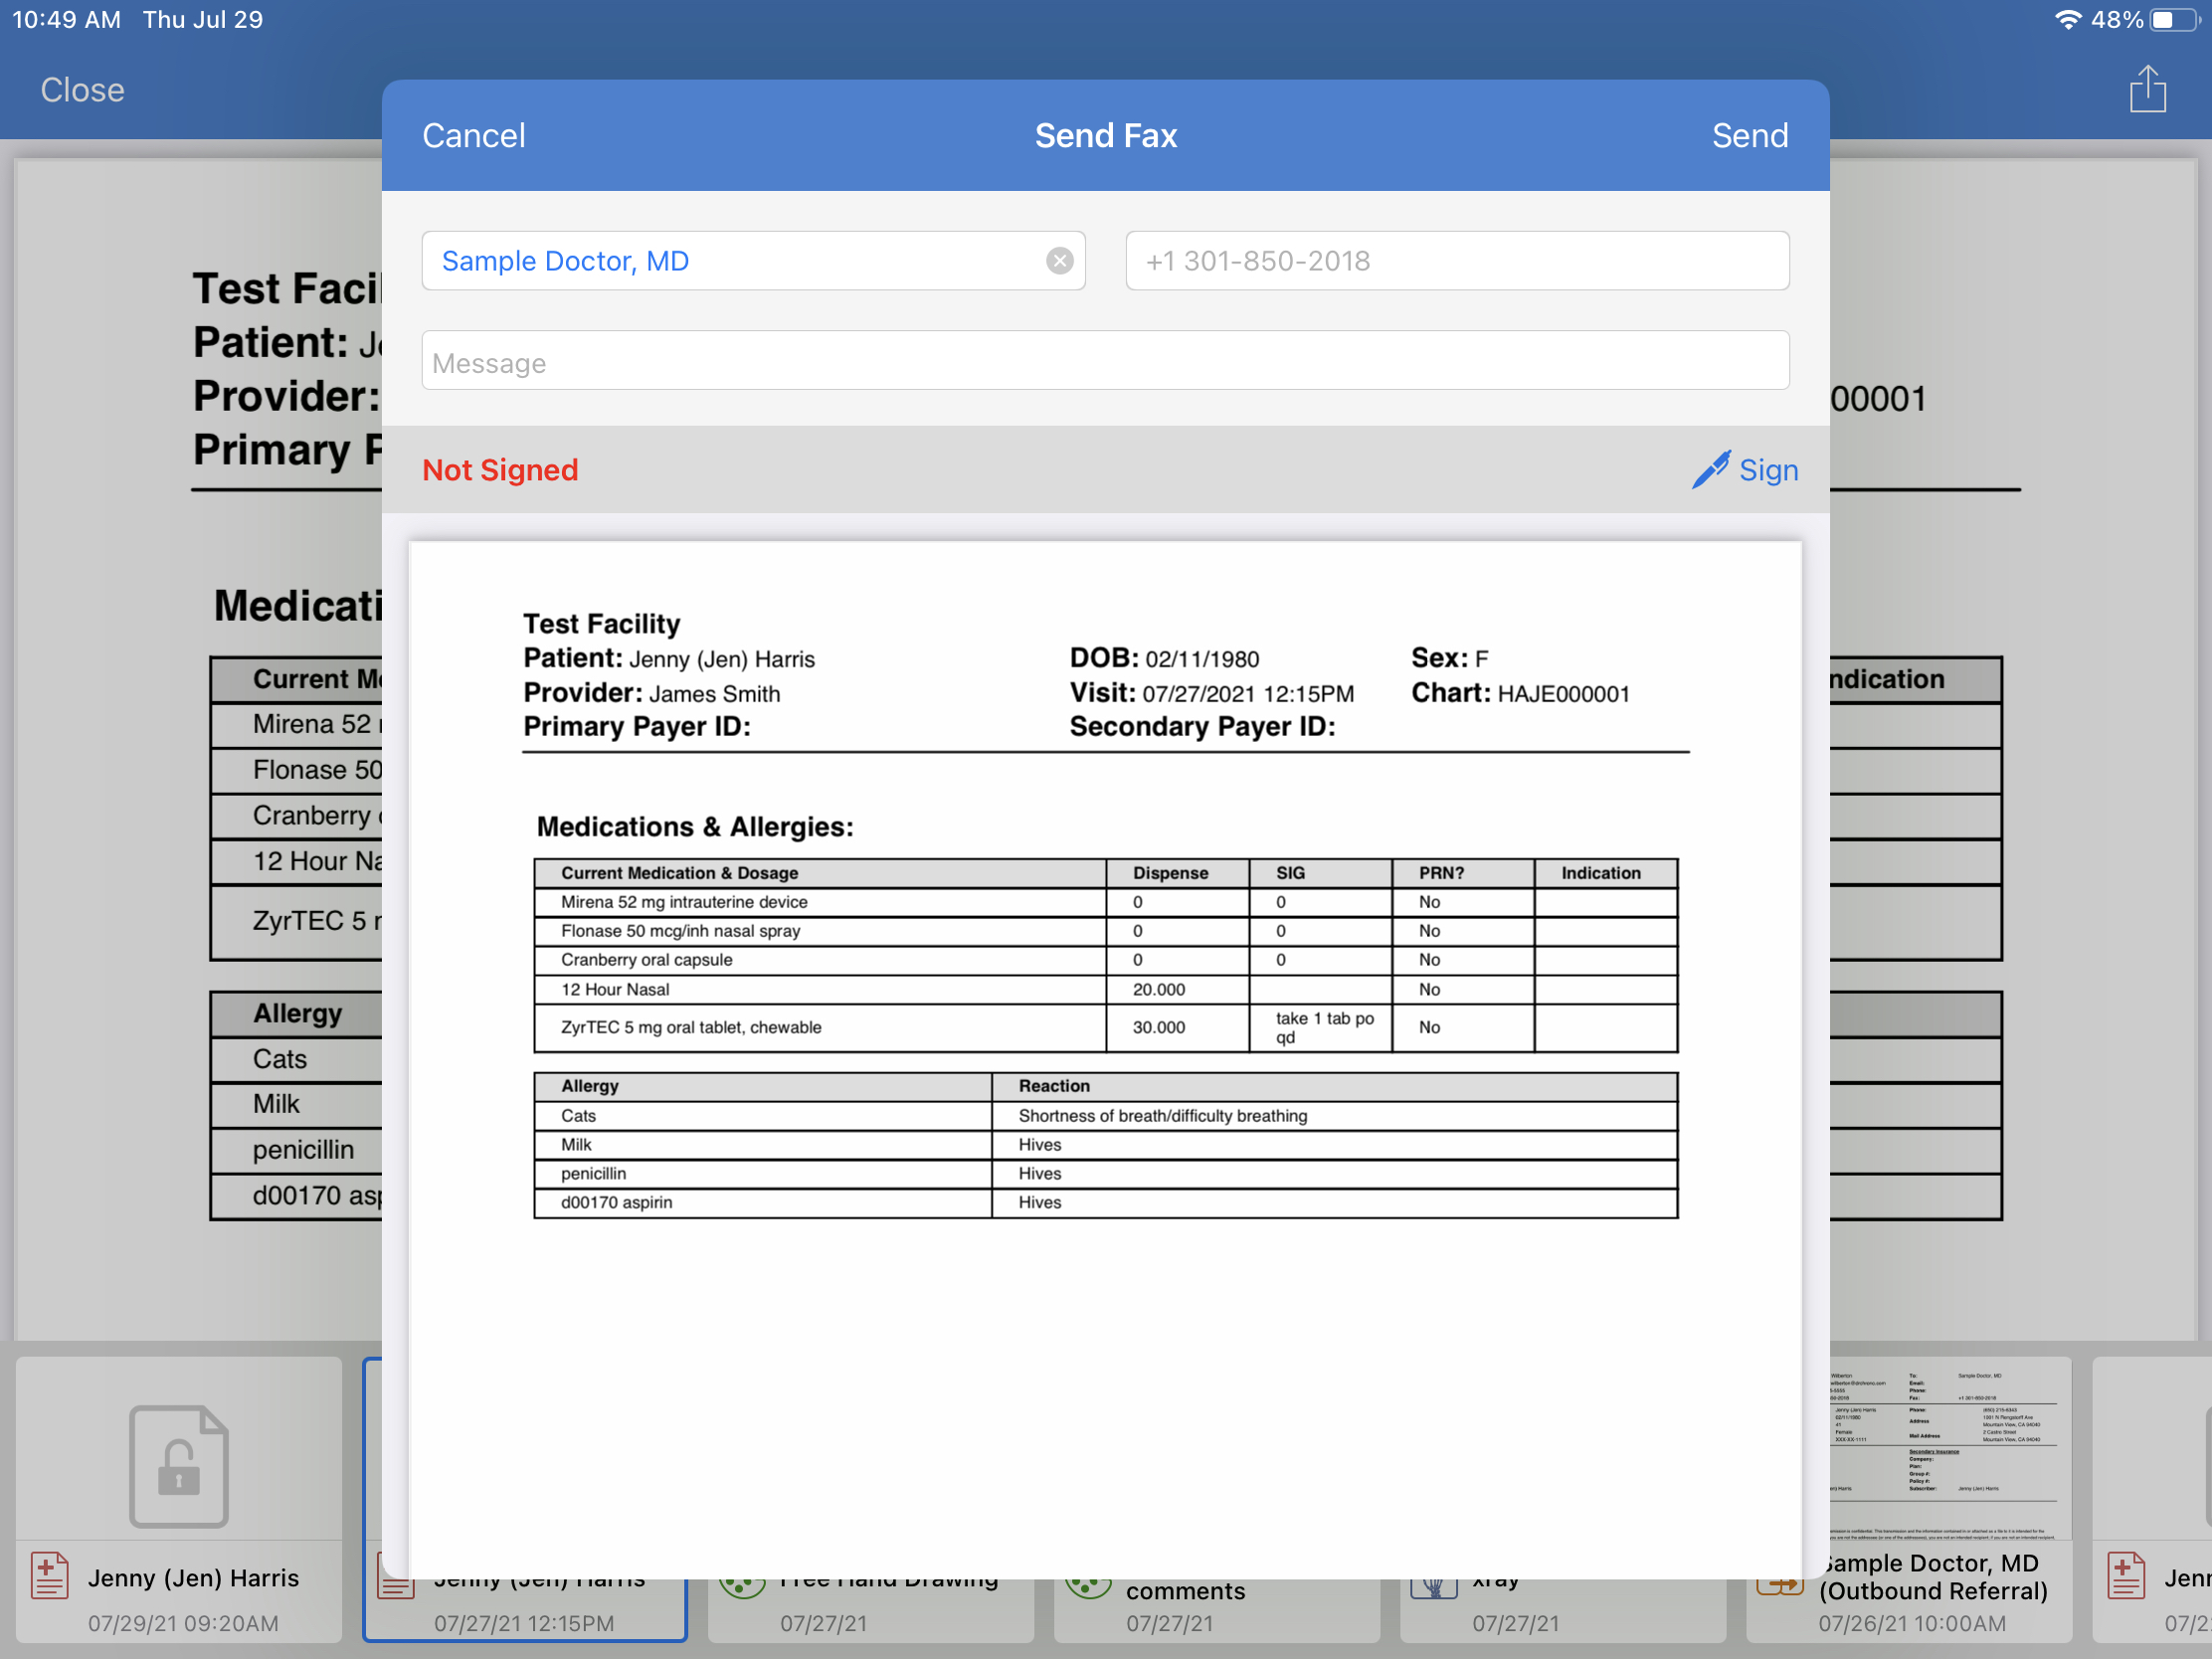The height and width of the screenshot is (1659, 2212).
Task: Open locked document thumbnail for Jenny Harris
Action: [178, 1498]
